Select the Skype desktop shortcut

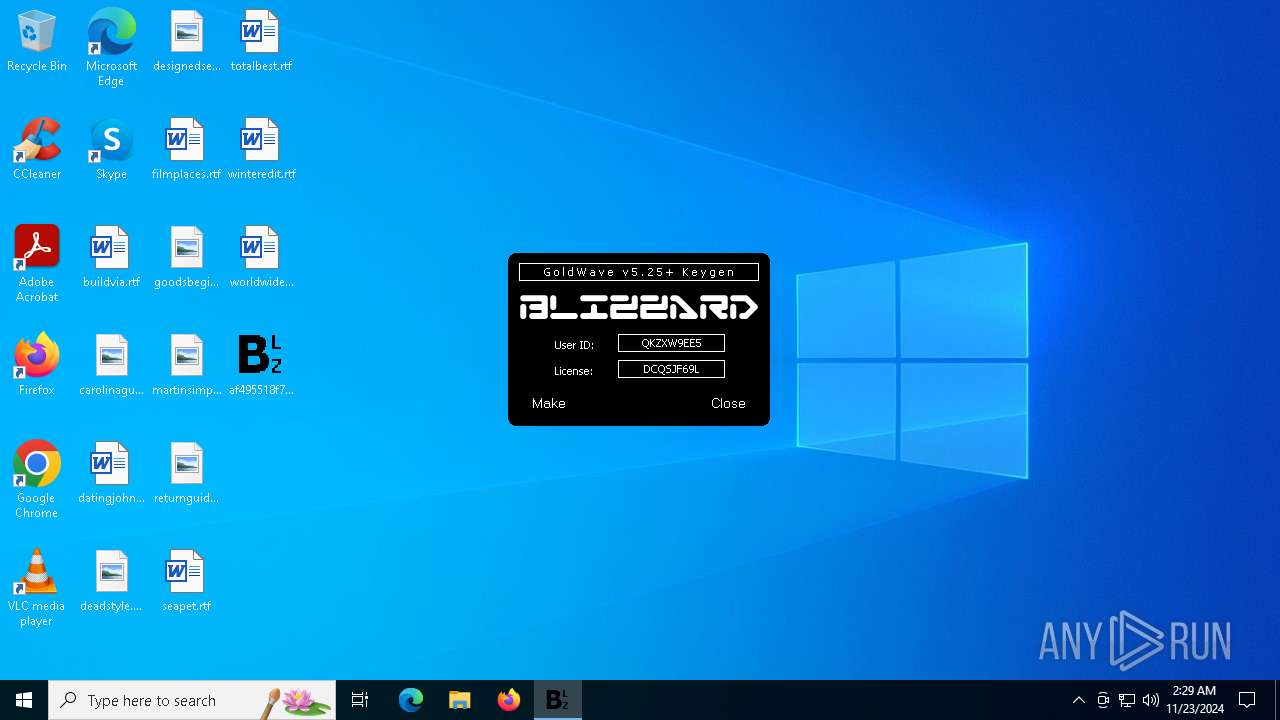click(x=111, y=150)
